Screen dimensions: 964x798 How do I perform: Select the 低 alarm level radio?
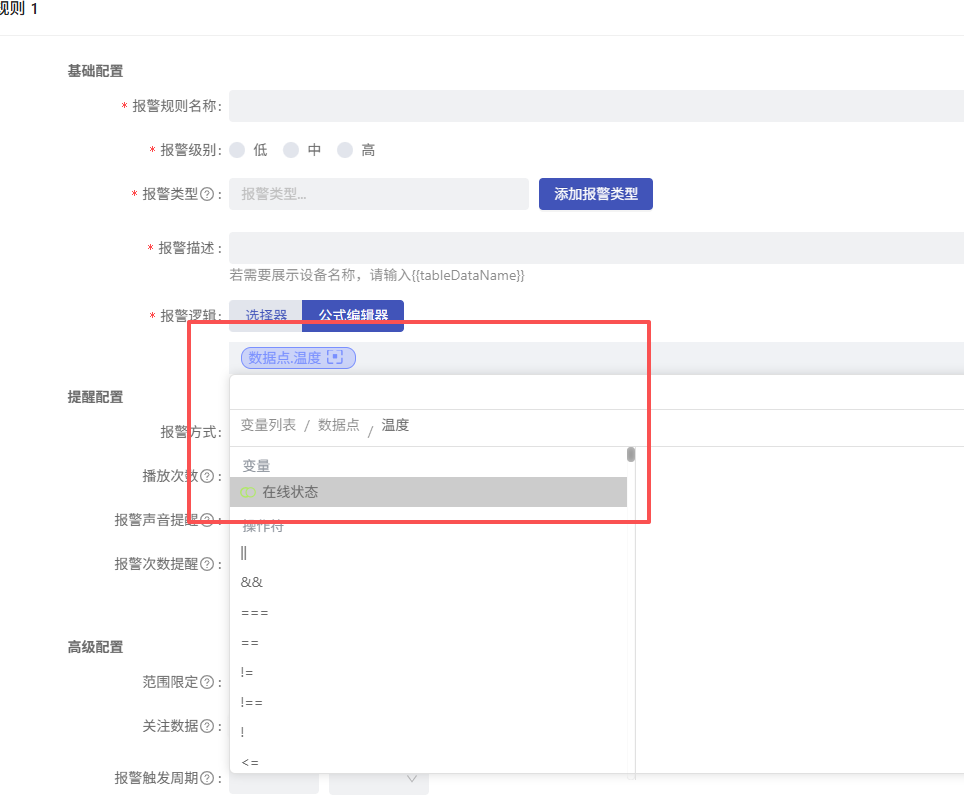click(x=237, y=150)
